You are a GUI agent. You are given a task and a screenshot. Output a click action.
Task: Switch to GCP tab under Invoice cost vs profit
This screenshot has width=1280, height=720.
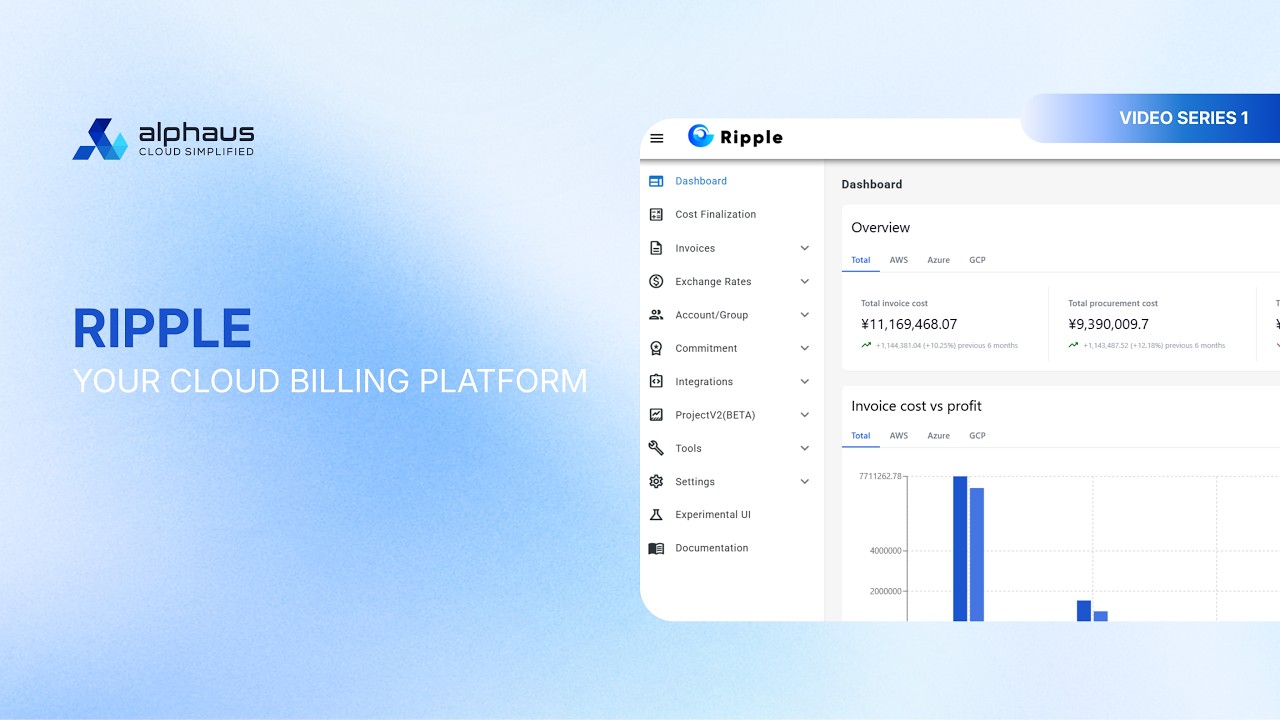(x=977, y=436)
